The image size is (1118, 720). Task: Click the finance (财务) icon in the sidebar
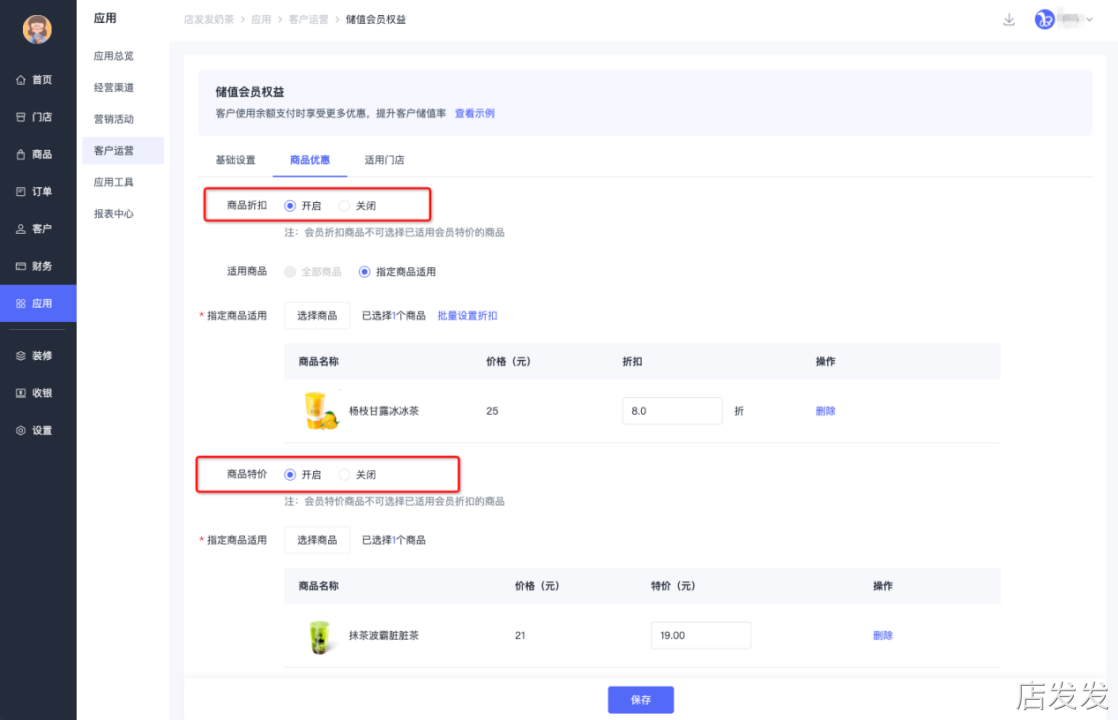click(21, 266)
